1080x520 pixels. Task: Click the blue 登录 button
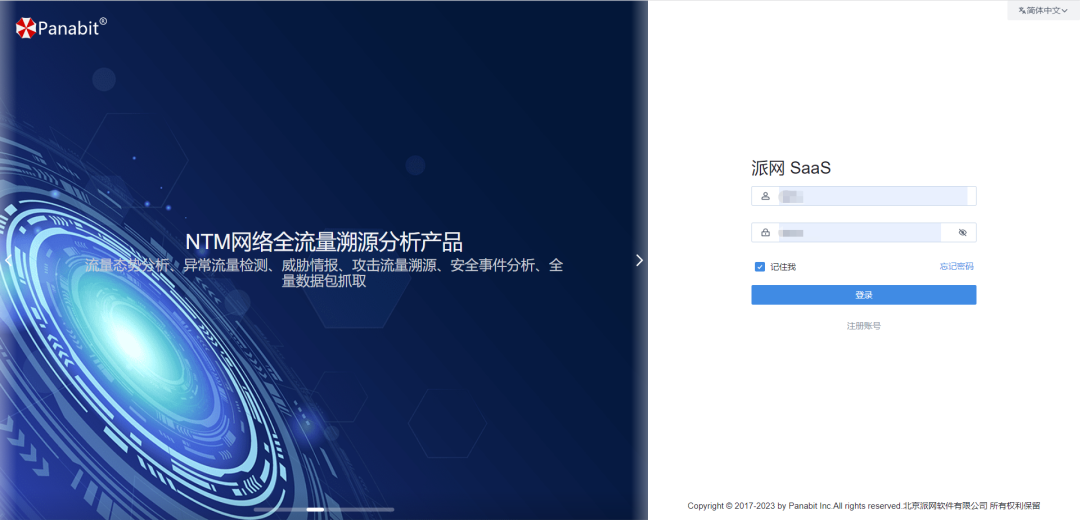pyautogui.click(x=864, y=295)
